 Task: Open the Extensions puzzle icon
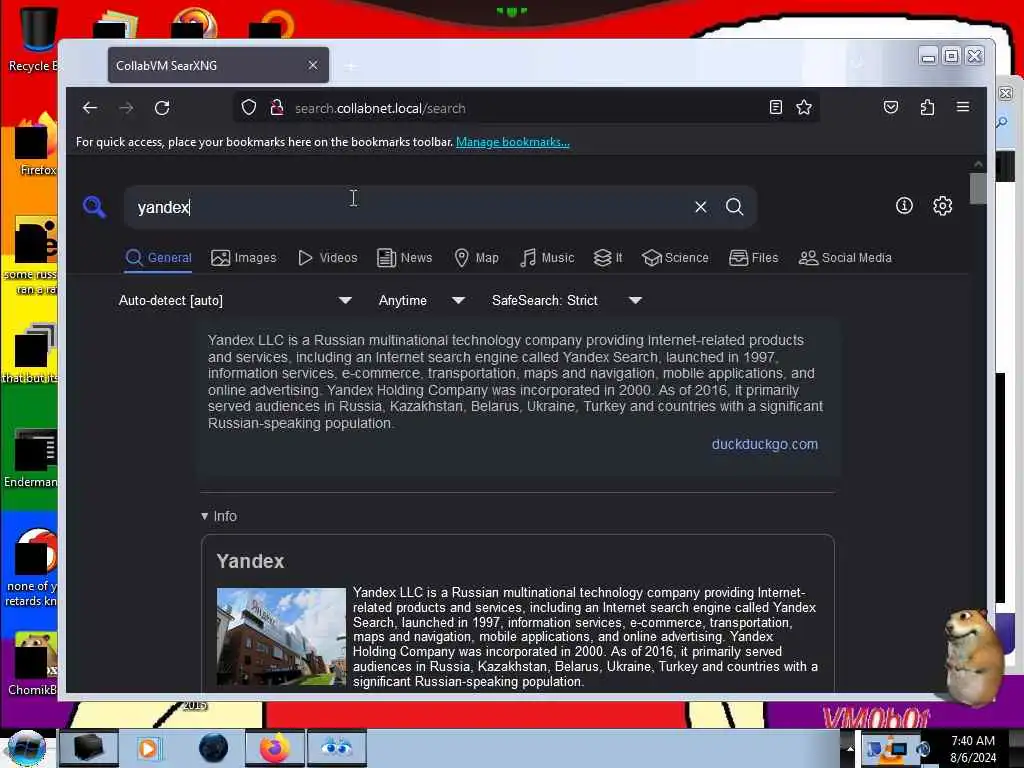(x=927, y=107)
